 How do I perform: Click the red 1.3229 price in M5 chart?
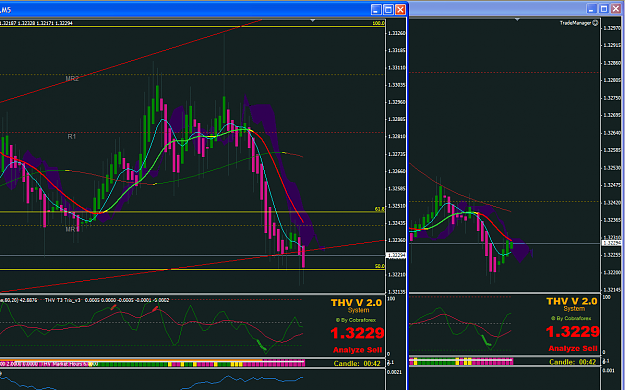click(357, 333)
